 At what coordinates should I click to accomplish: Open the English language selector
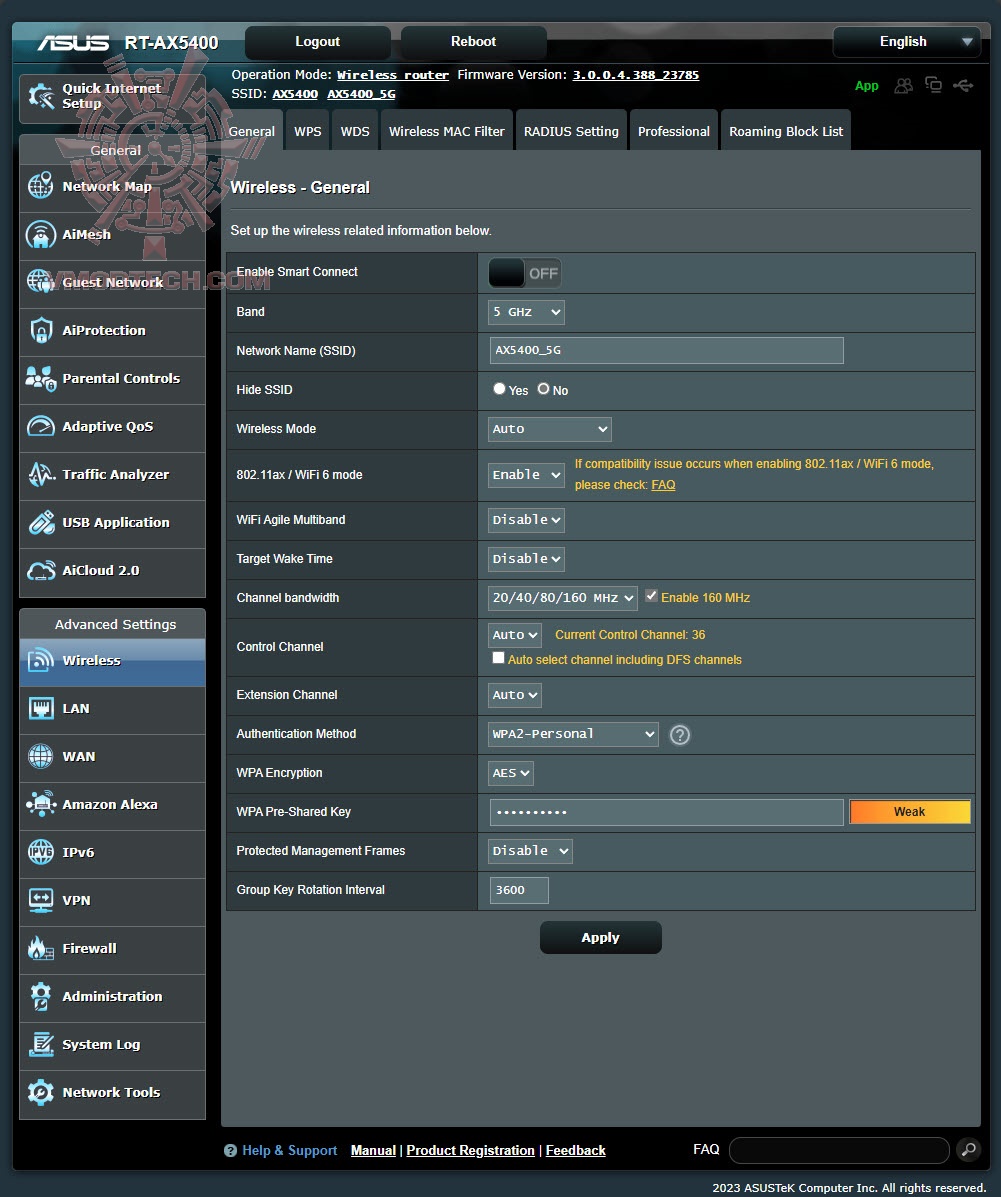906,42
